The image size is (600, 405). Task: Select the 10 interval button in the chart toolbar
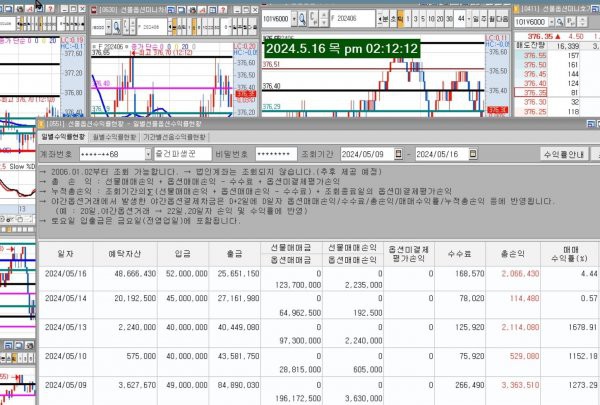pyautogui.click(x=431, y=19)
